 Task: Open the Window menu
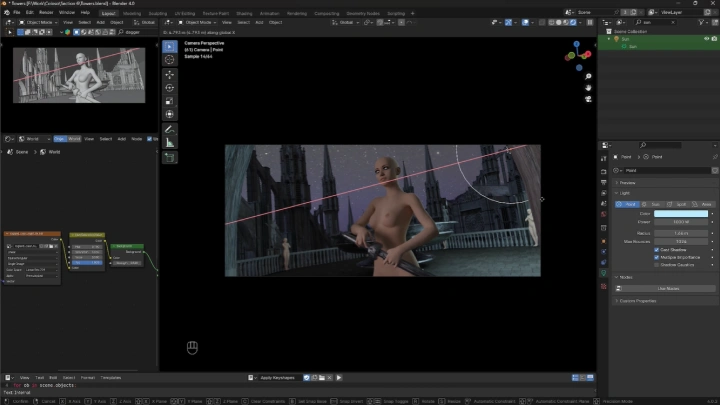(x=67, y=12)
